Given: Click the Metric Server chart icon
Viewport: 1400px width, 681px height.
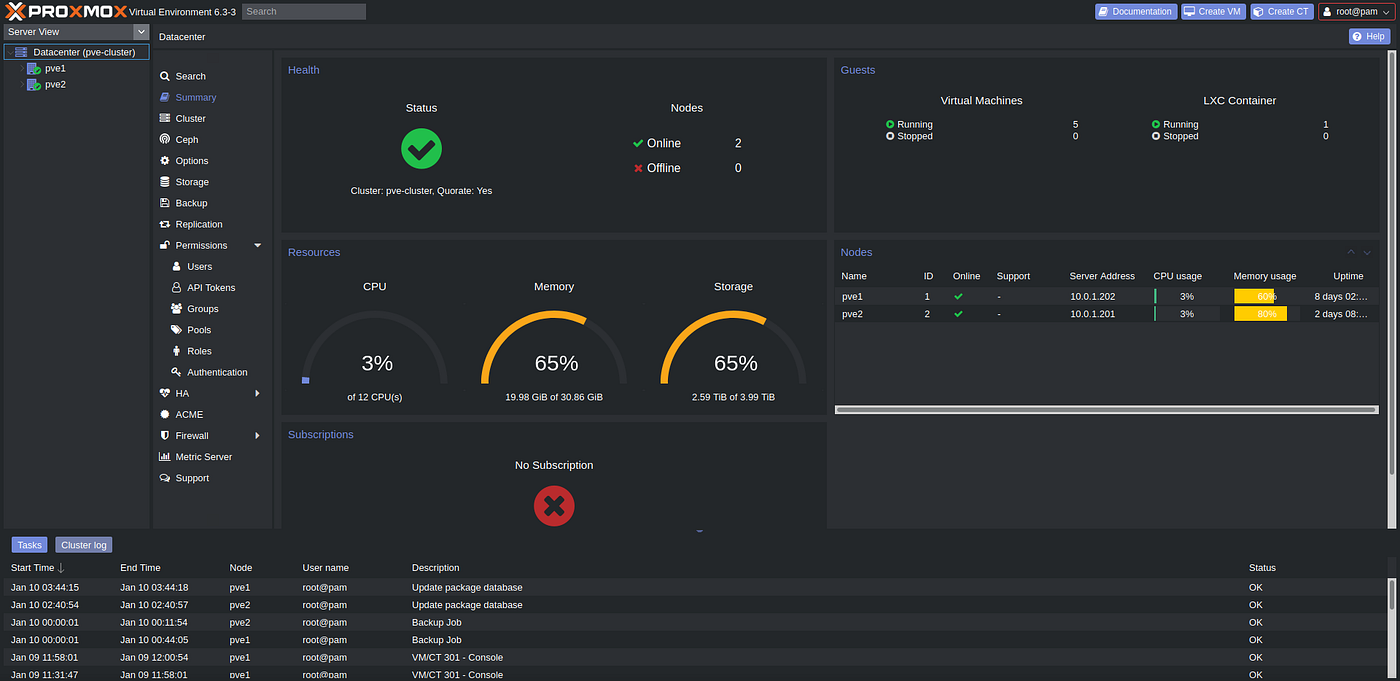Looking at the screenshot, I should tap(165, 456).
